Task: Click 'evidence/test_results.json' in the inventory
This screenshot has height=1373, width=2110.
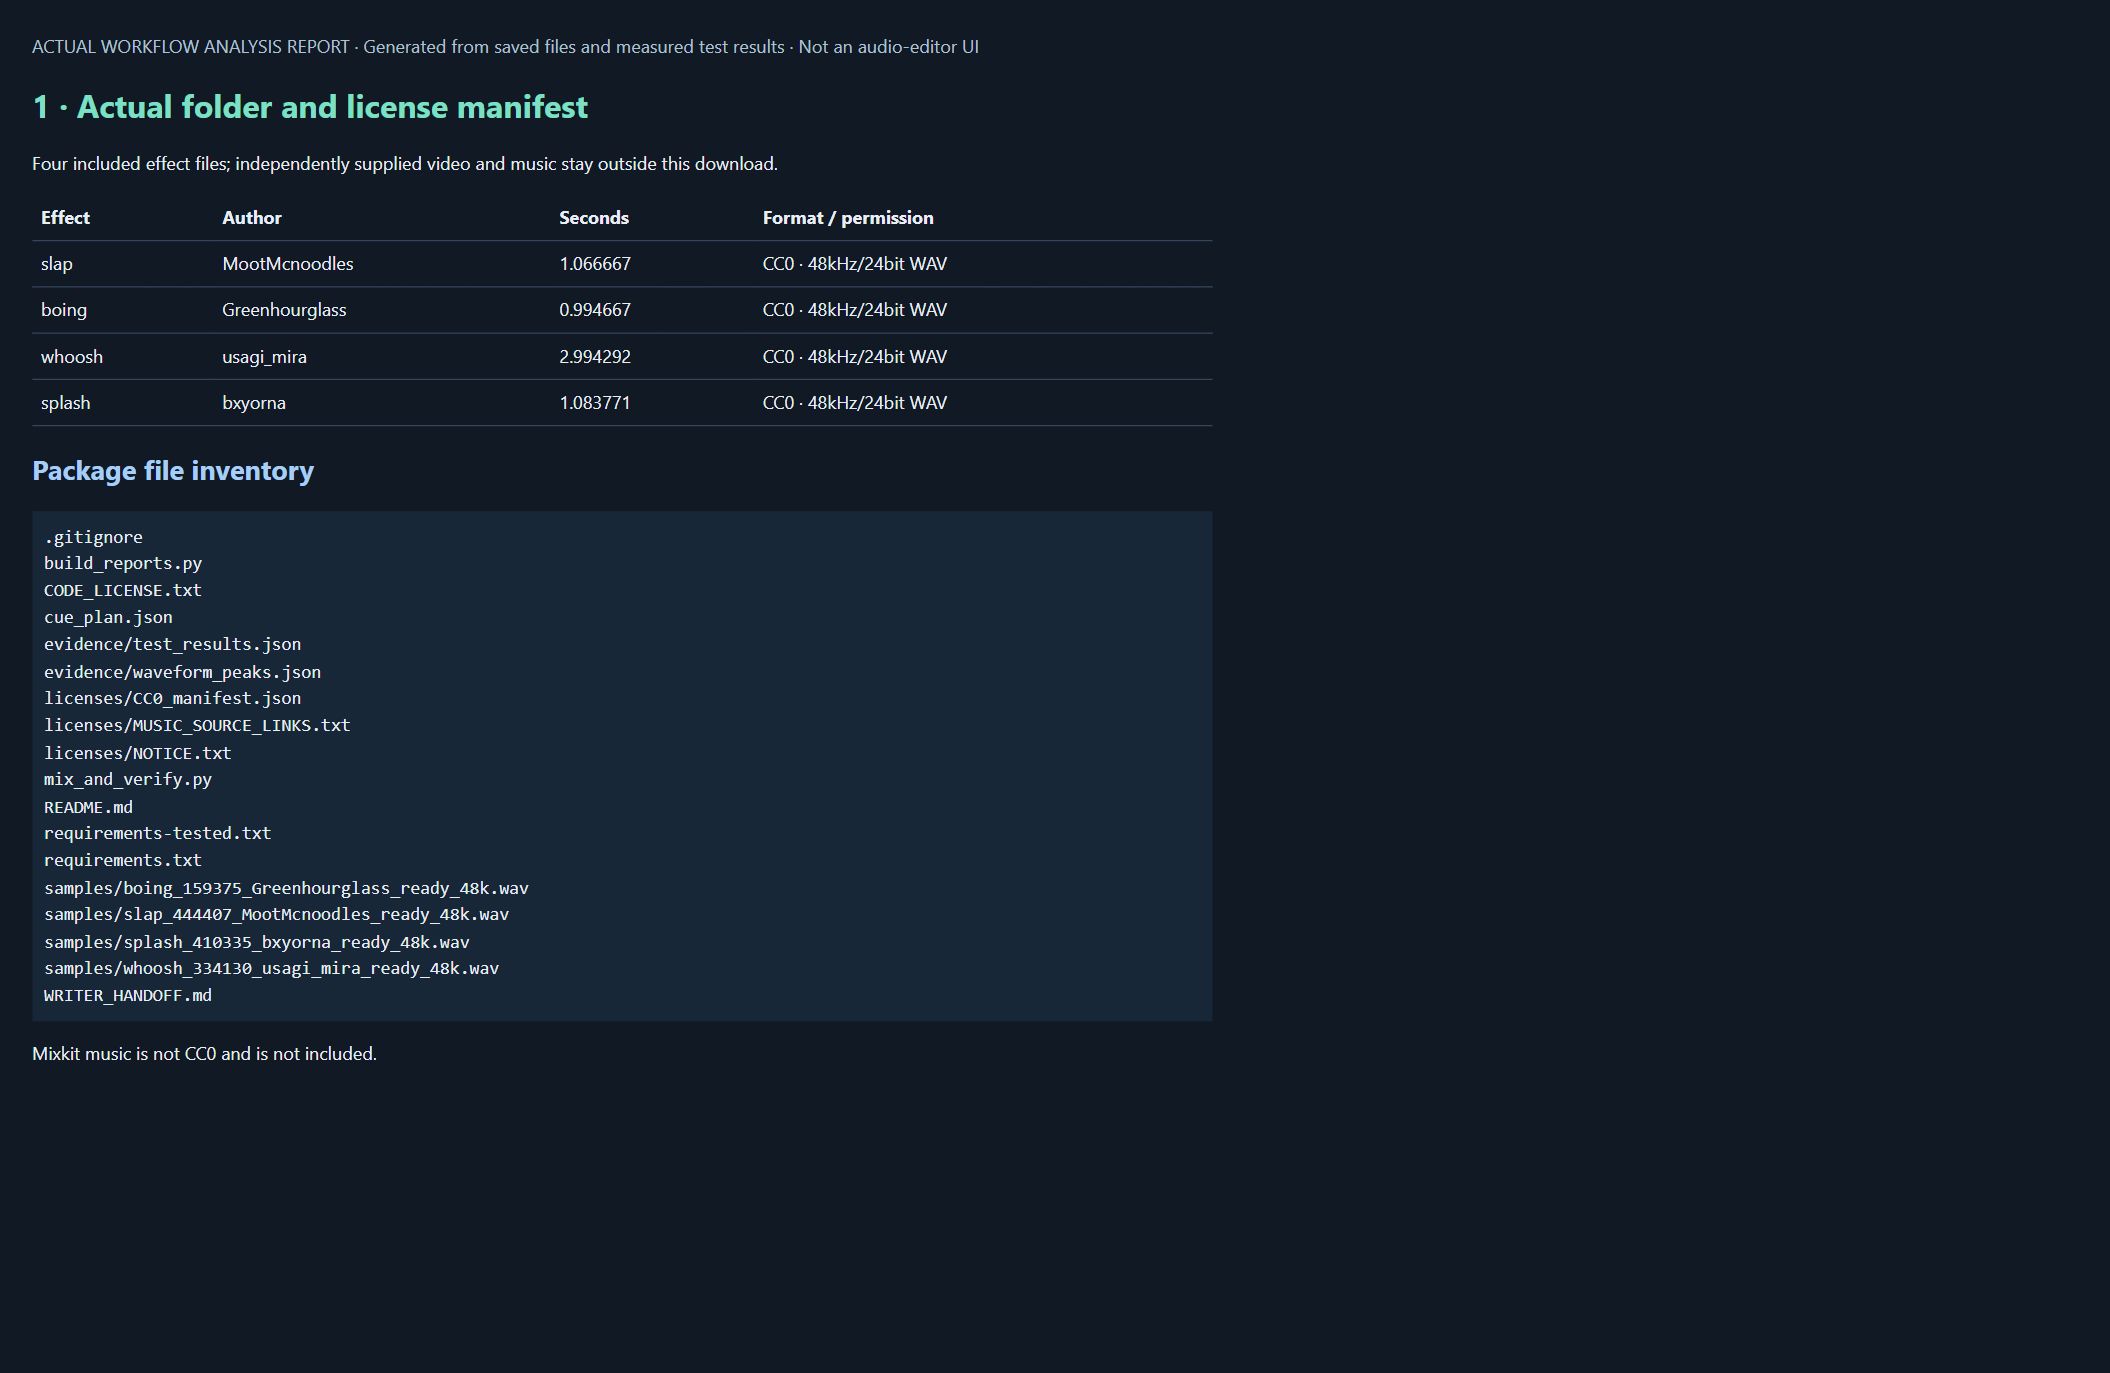Action: pos(172,645)
